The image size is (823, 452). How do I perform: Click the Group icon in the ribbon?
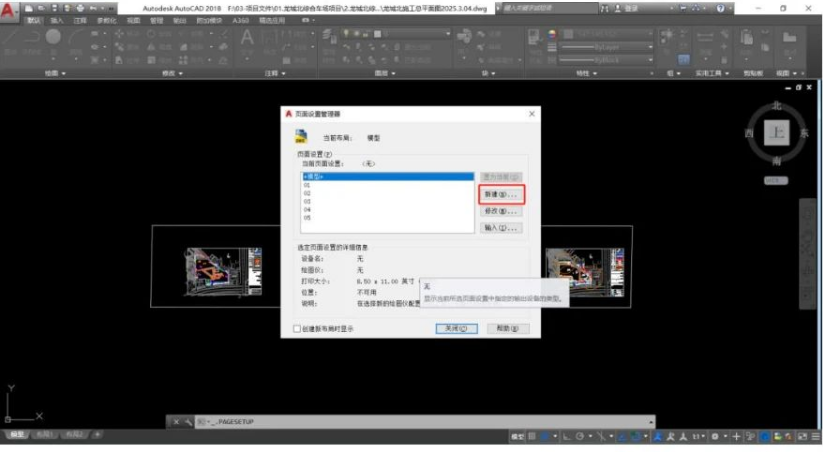coord(667,35)
